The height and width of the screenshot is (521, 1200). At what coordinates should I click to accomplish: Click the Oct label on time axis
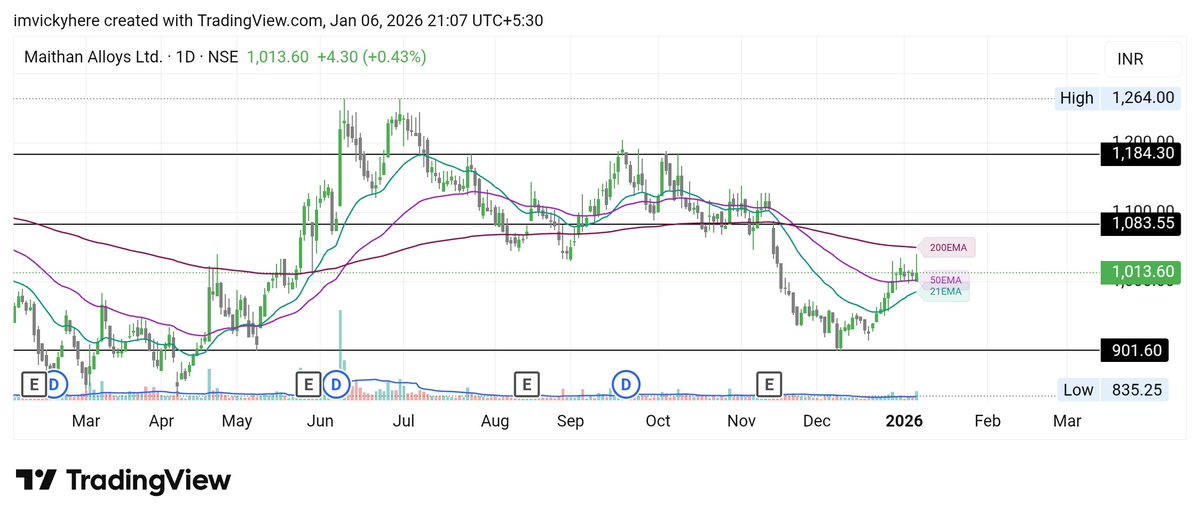pyautogui.click(x=658, y=421)
